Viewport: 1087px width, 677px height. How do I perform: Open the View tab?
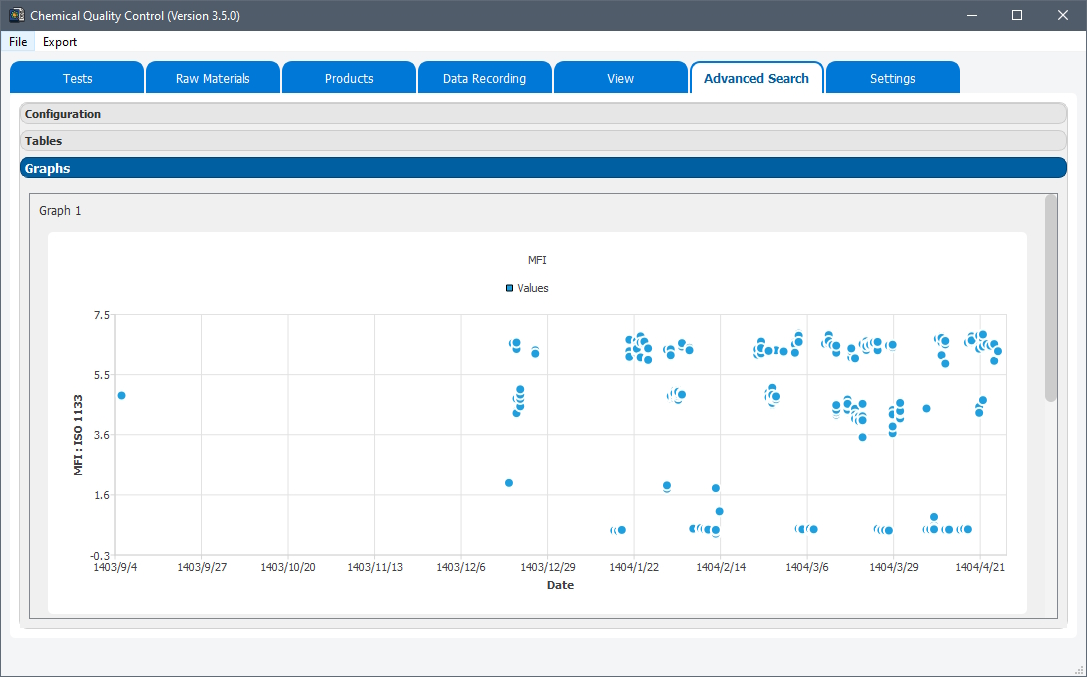[x=620, y=77]
